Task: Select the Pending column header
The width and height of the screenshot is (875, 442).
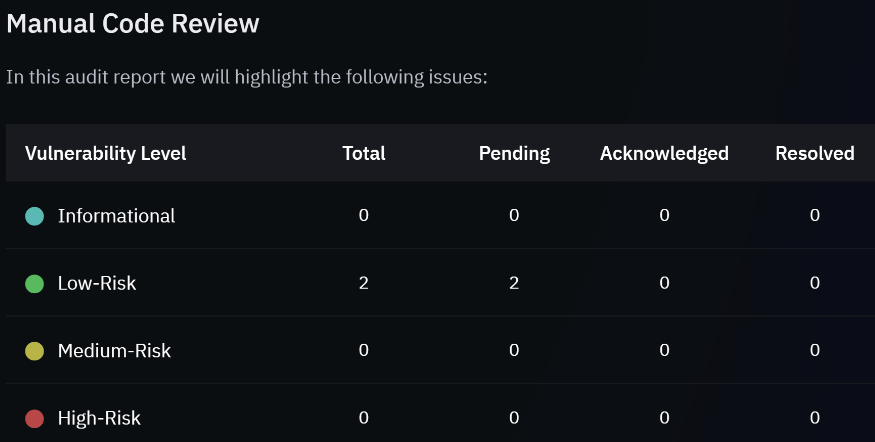Action: [515, 153]
